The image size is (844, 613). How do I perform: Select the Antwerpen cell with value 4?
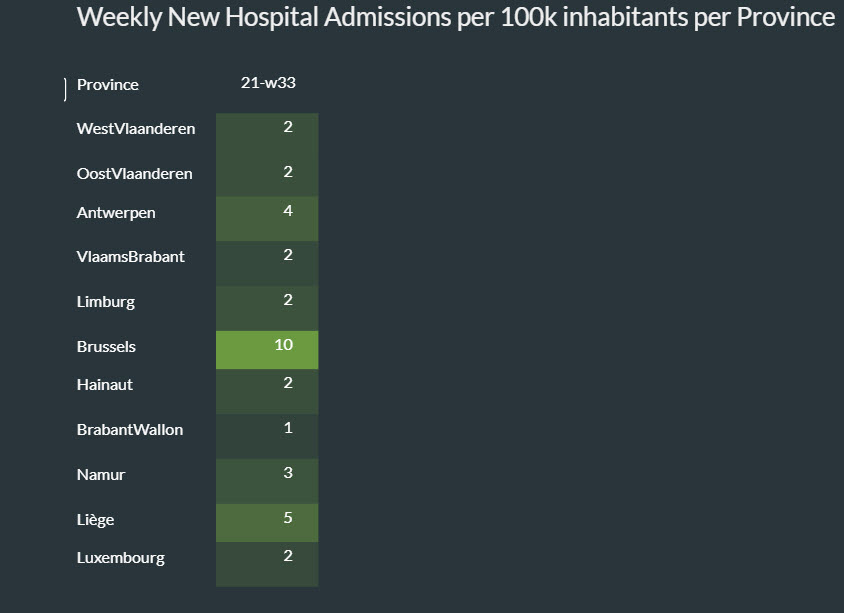click(267, 218)
